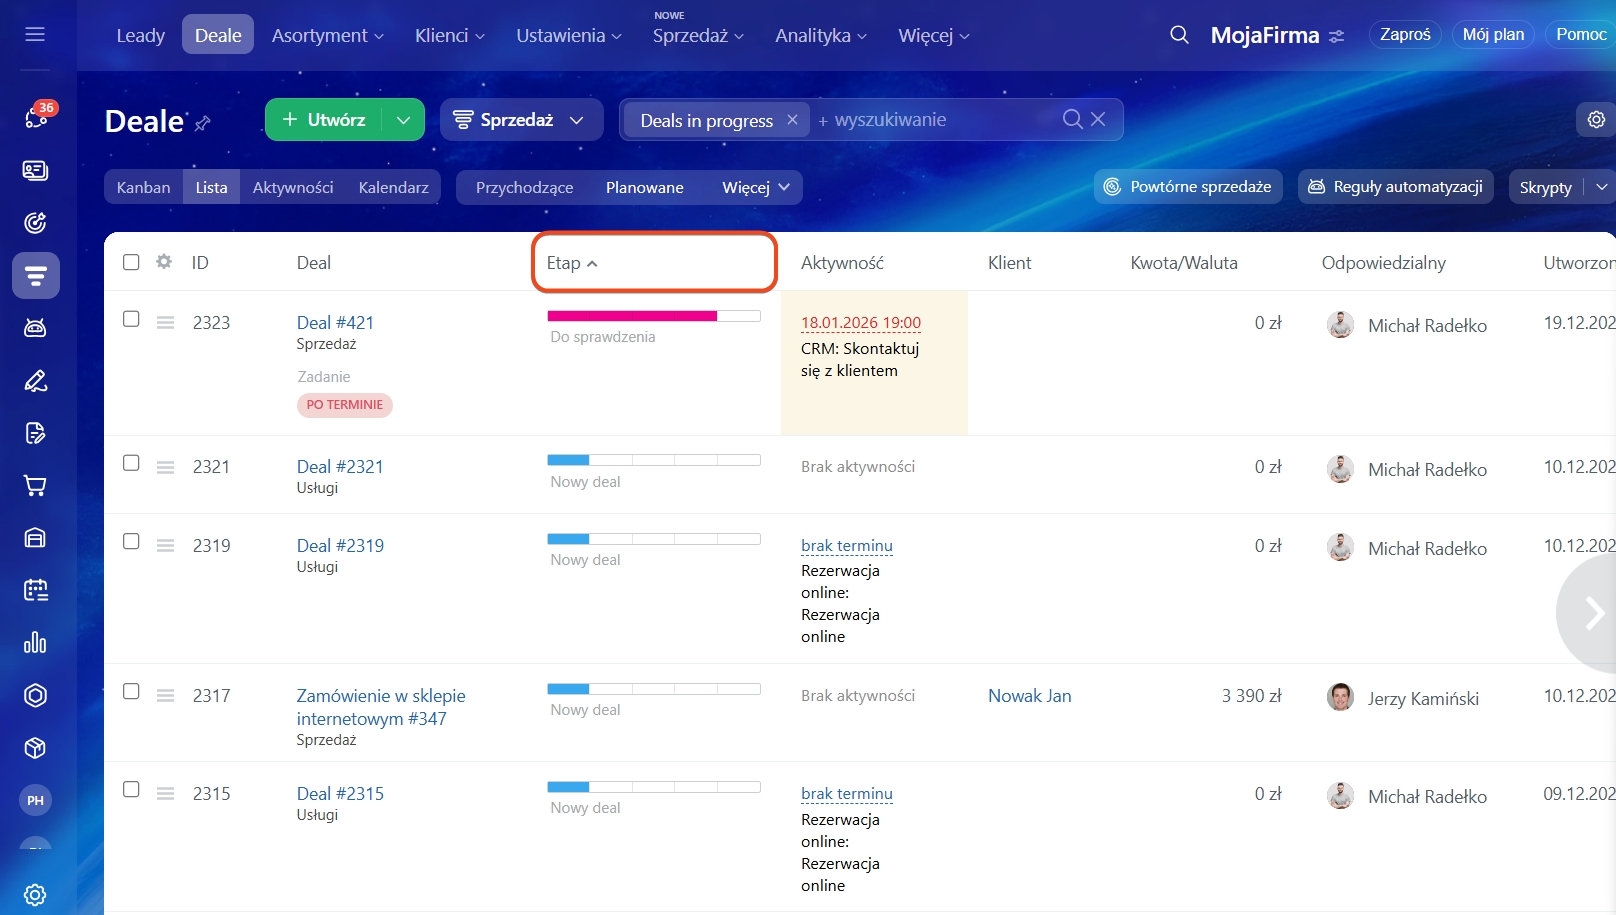
Task: Open the hamburger menu in top-left corner
Action: [x=35, y=35]
